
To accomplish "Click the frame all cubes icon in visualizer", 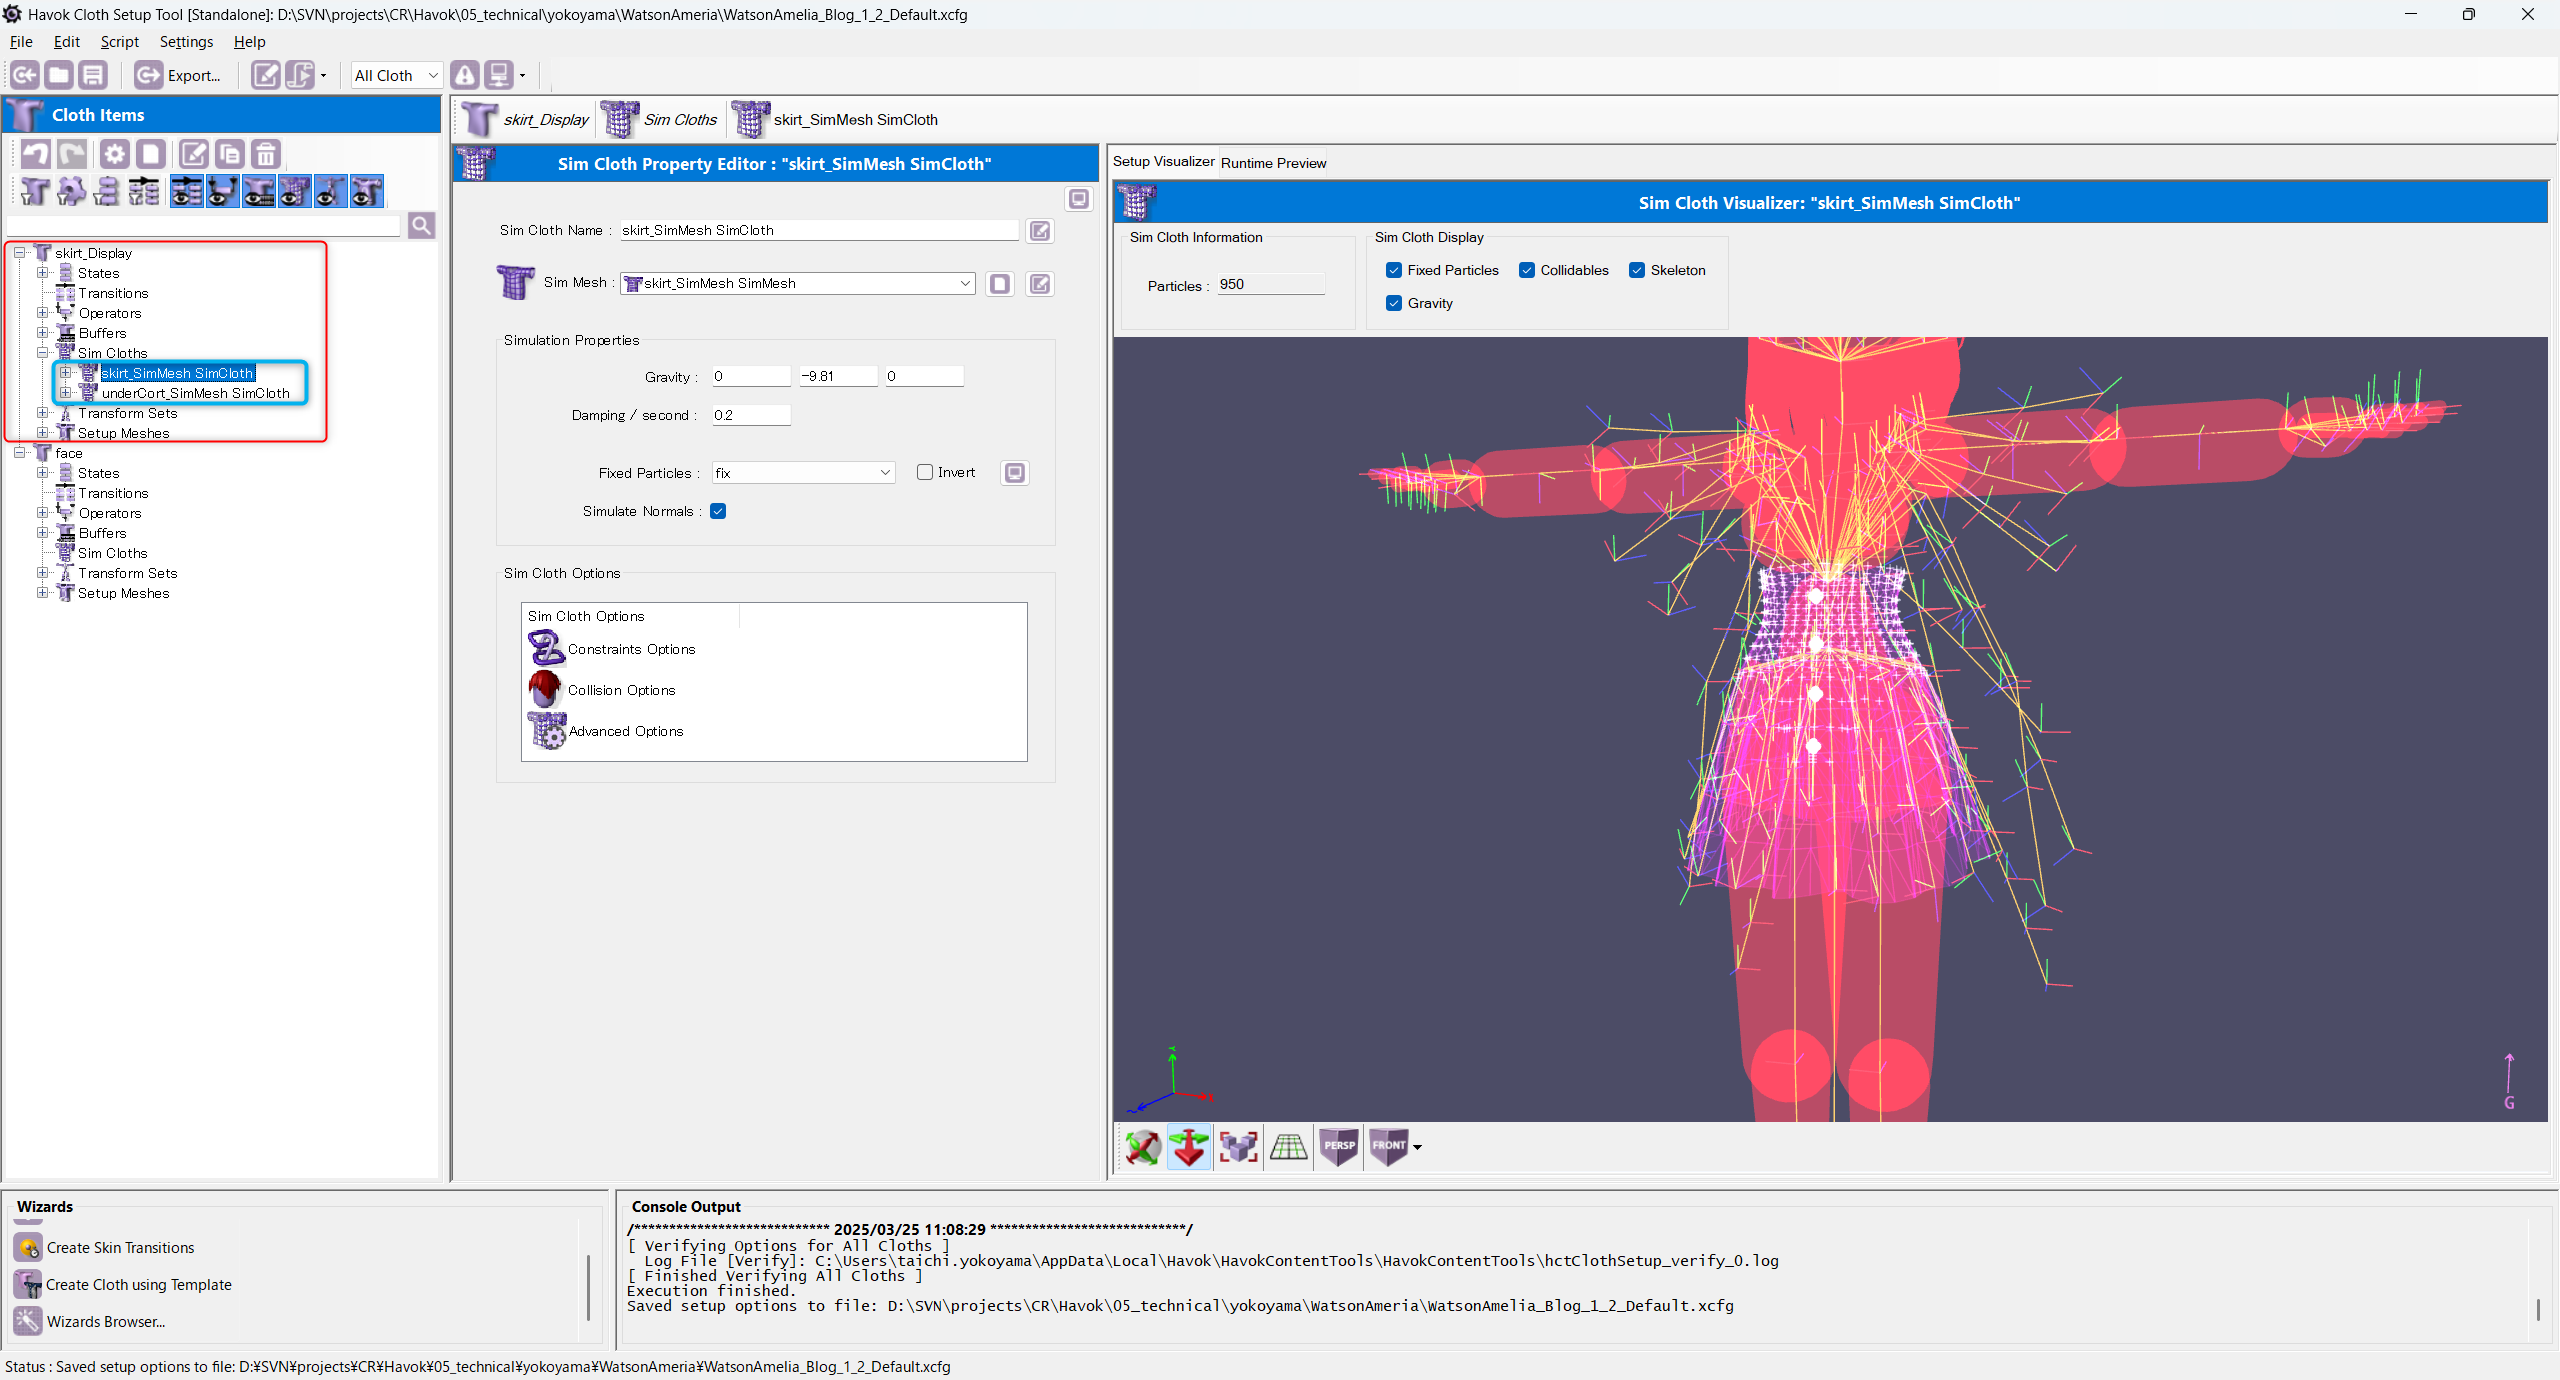I will tap(1239, 1147).
